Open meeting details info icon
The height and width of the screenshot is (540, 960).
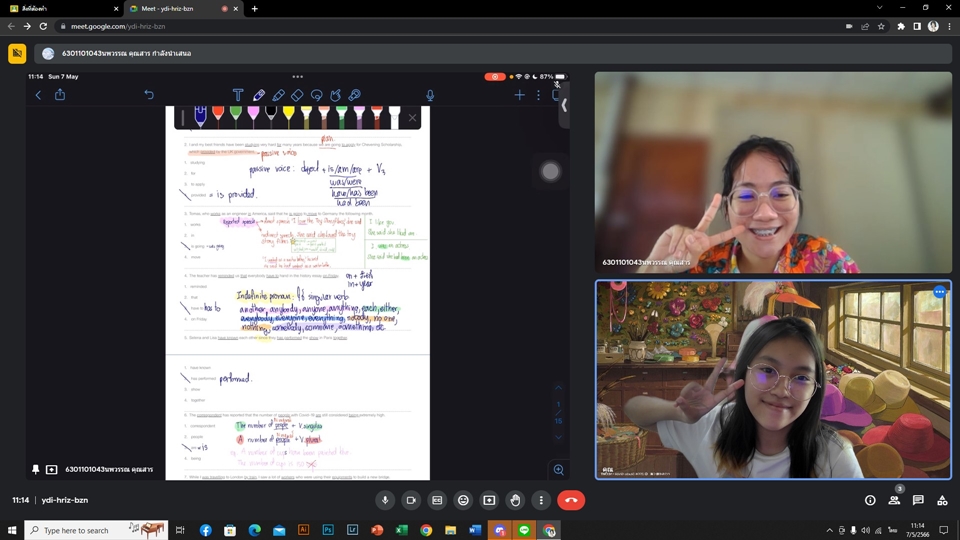coord(870,500)
